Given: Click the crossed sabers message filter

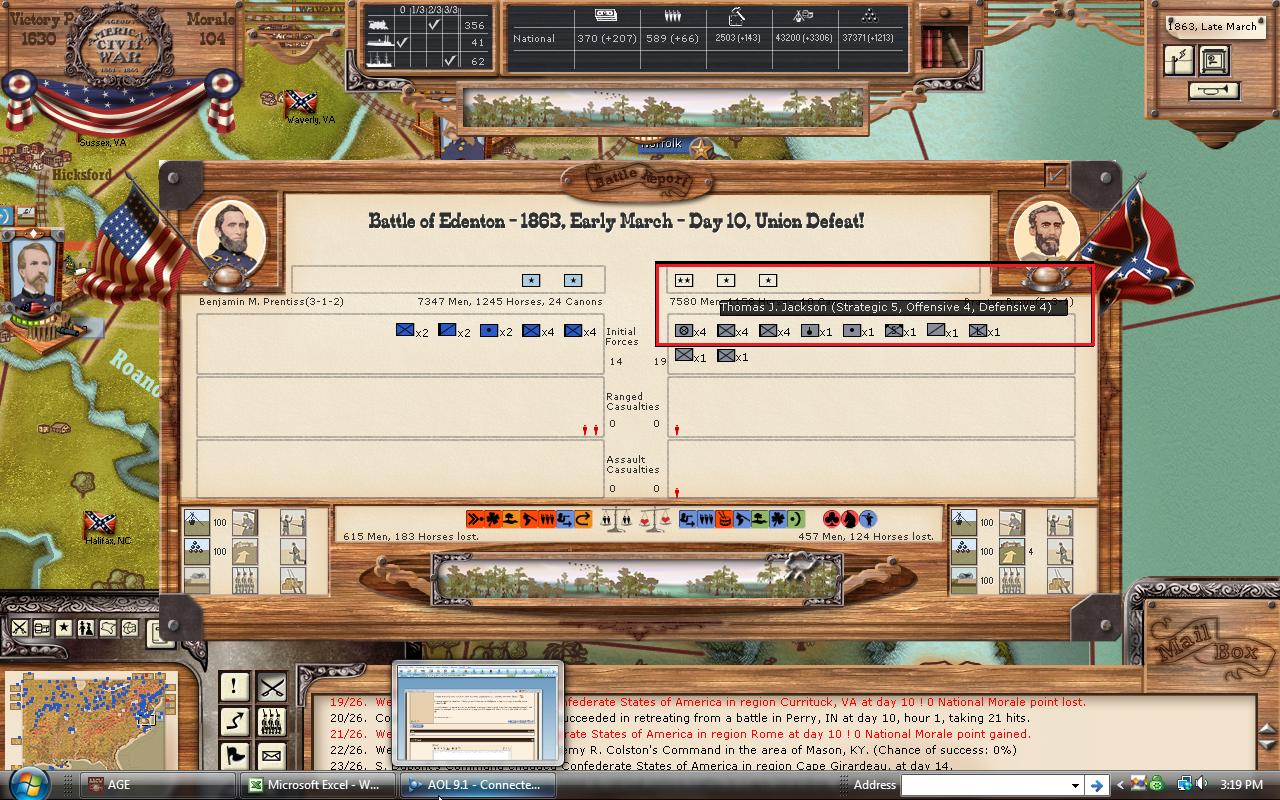Looking at the screenshot, I should tap(271, 687).
